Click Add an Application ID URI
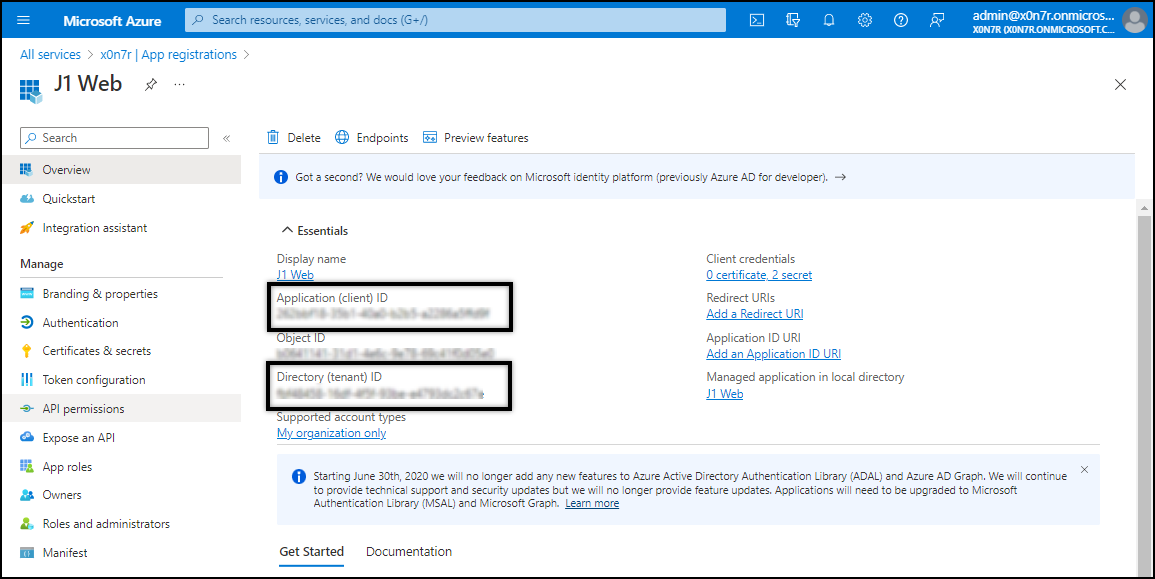Viewport: 1155px width, 579px height. click(x=773, y=354)
